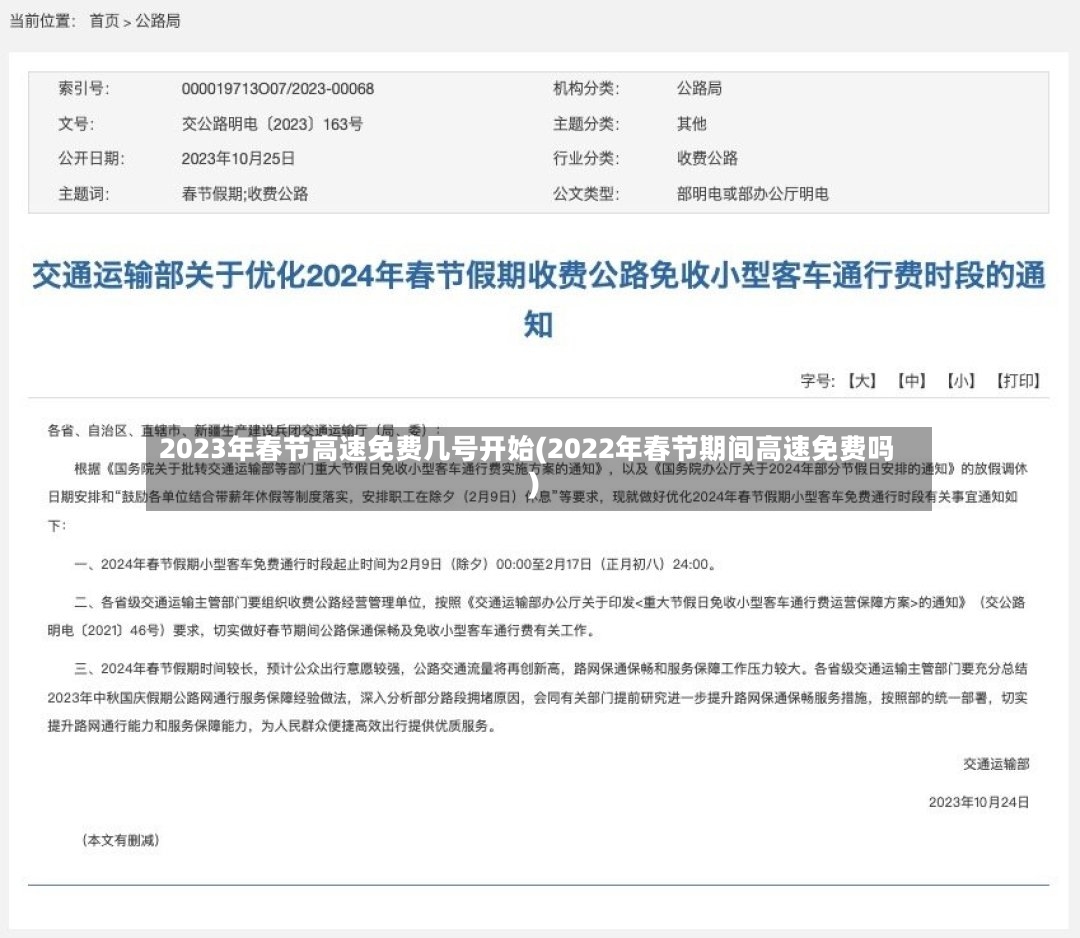
Task: Click 主题分类 value 其他
Action: (x=692, y=124)
